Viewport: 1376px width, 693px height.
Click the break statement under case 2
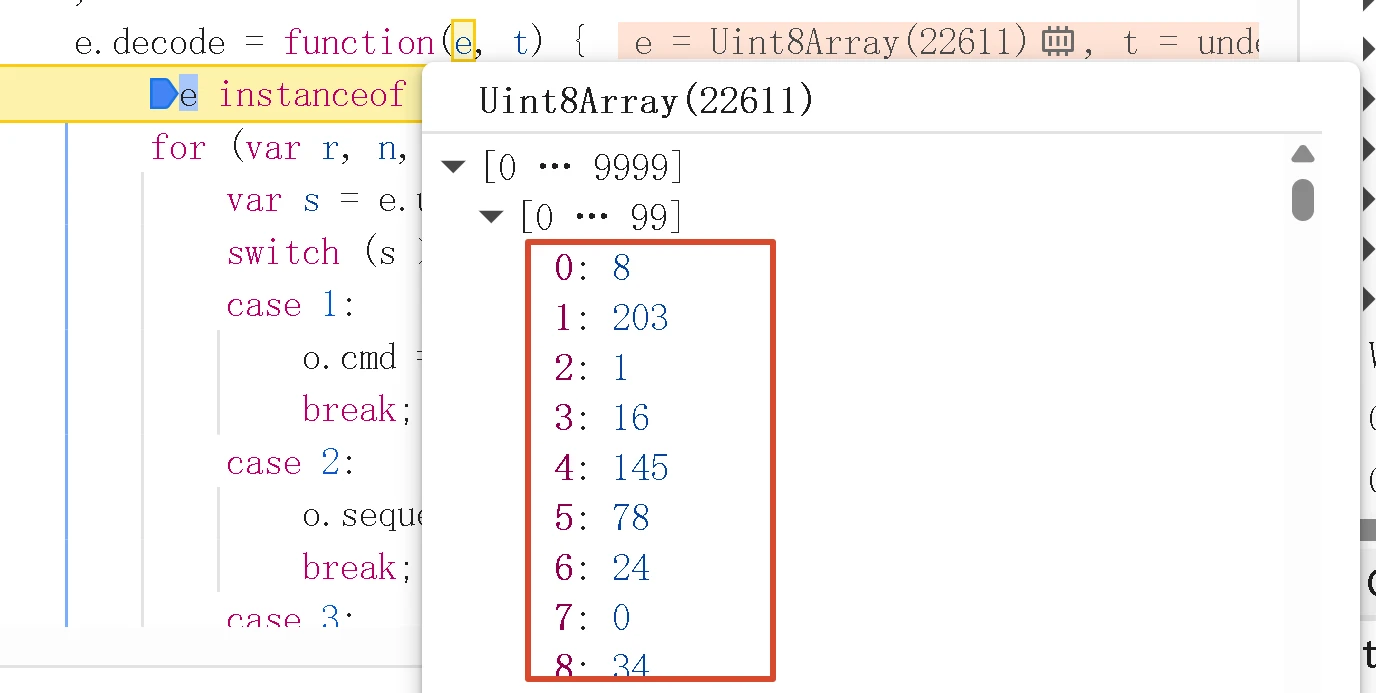point(357,567)
